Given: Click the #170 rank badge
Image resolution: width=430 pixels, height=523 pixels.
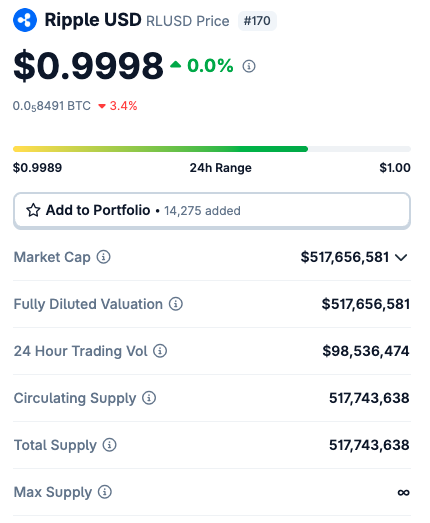Looking at the screenshot, I should point(257,21).
